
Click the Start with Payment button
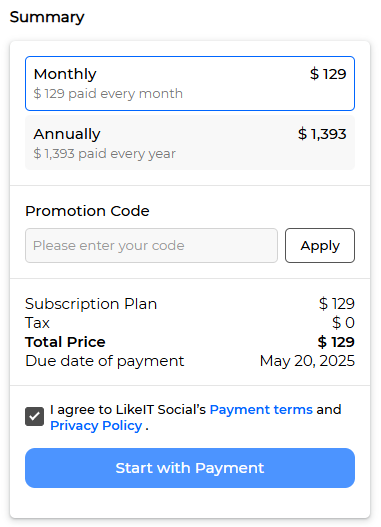(x=190, y=468)
